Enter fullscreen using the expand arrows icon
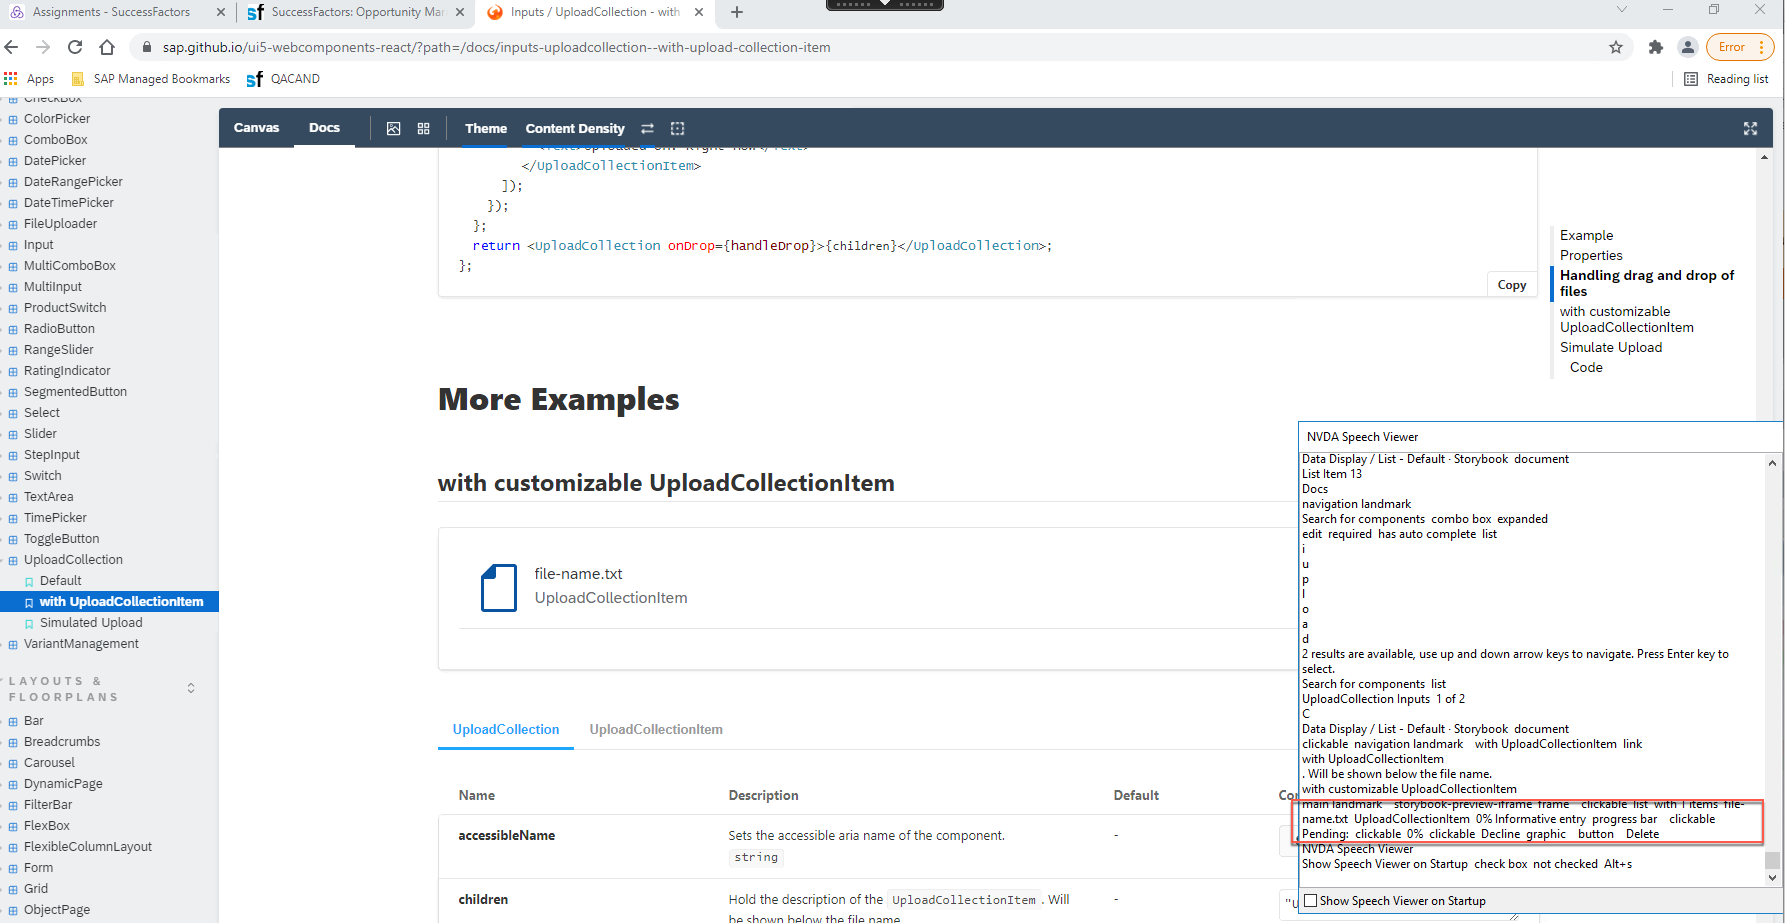1785x923 pixels. click(1750, 128)
